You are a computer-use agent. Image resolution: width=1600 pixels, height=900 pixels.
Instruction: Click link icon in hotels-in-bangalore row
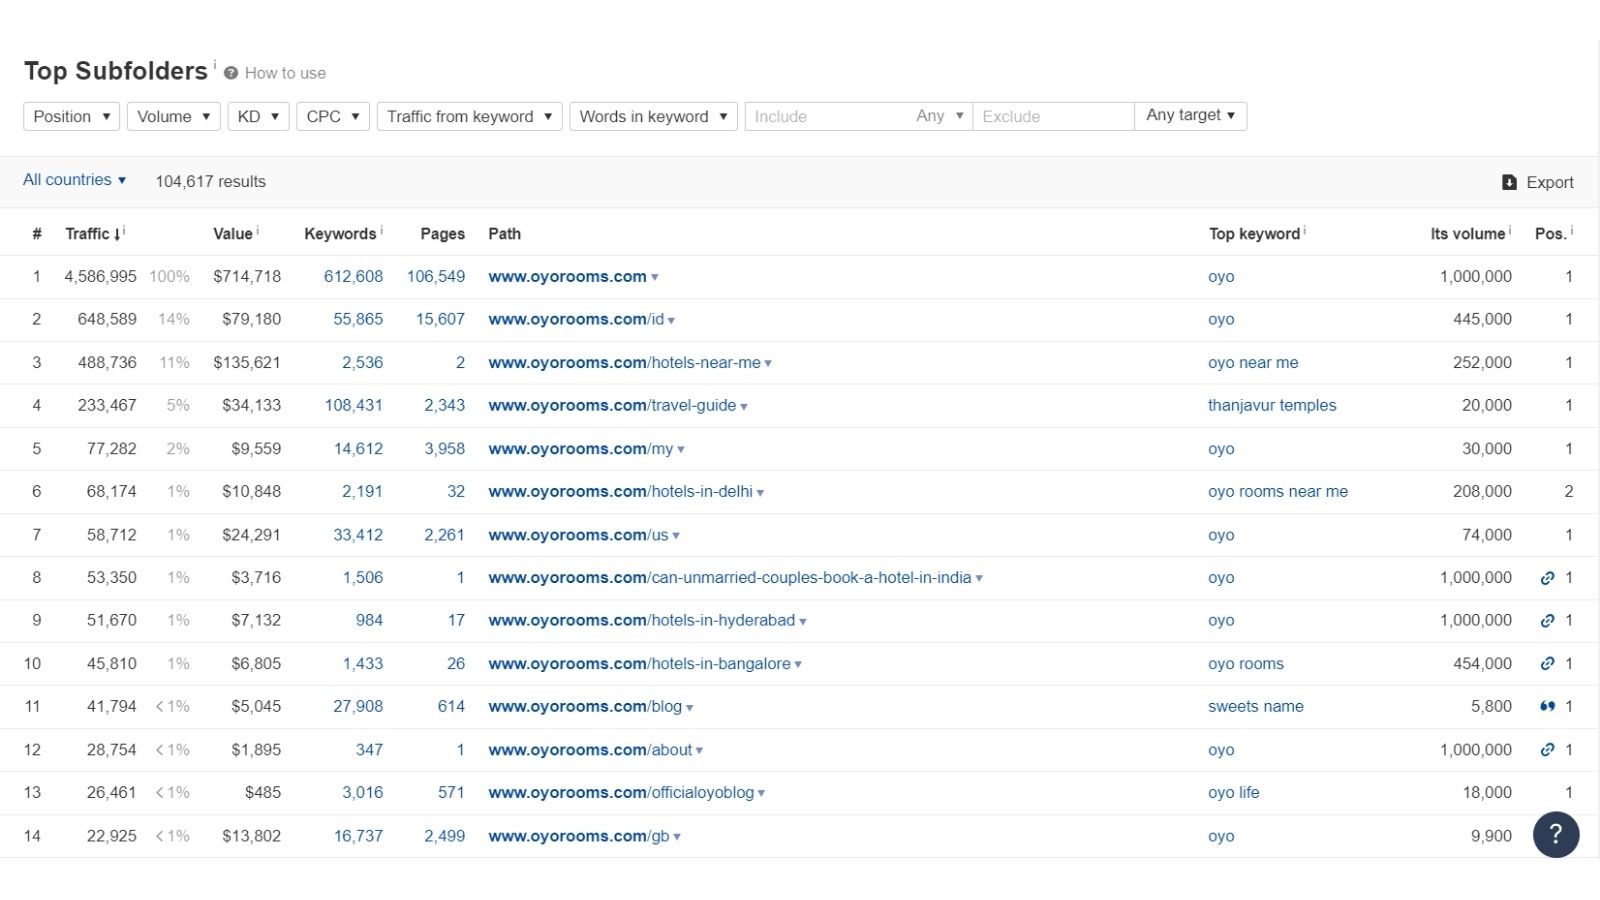(x=1547, y=664)
